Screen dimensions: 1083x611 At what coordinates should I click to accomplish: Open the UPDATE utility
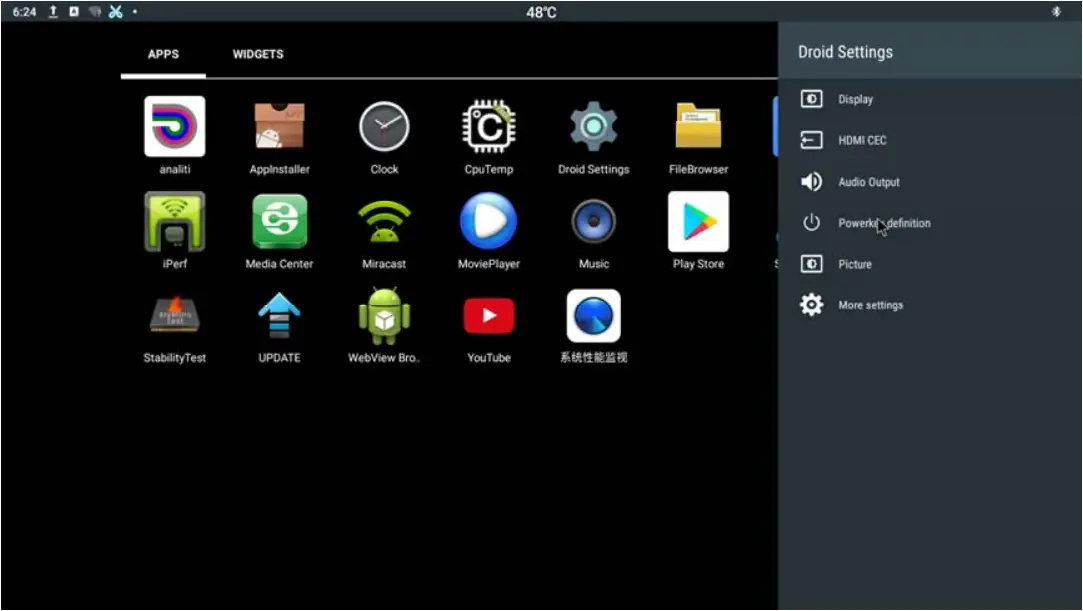coord(278,314)
